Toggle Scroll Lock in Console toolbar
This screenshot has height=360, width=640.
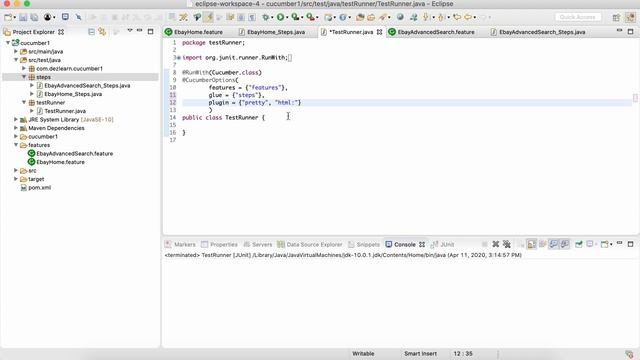[531, 244]
